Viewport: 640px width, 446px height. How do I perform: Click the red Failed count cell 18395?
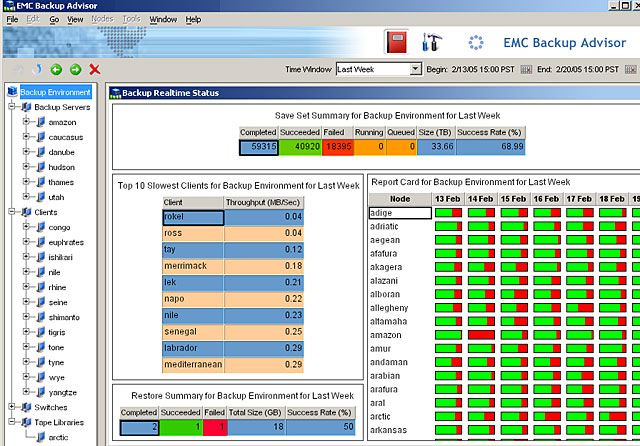pyautogui.click(x=341, y=147)
